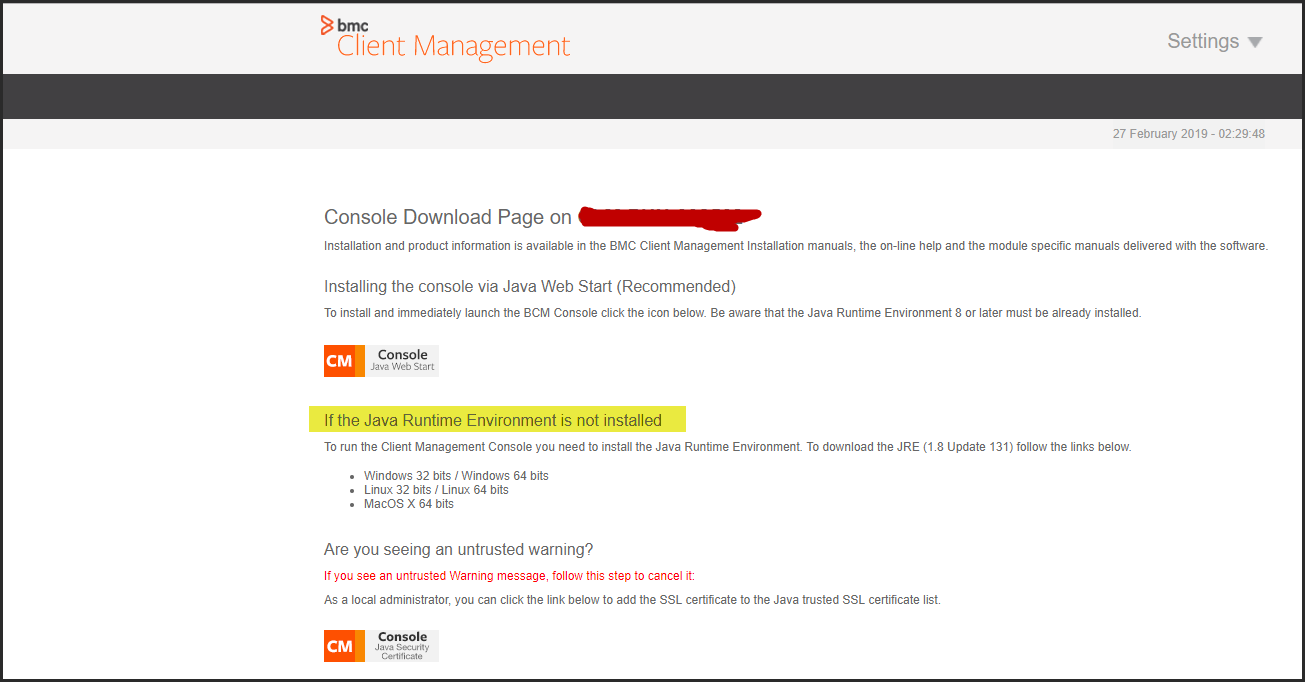Click the 'To install and immediately launch' paragraph

[x=732, y=313]
